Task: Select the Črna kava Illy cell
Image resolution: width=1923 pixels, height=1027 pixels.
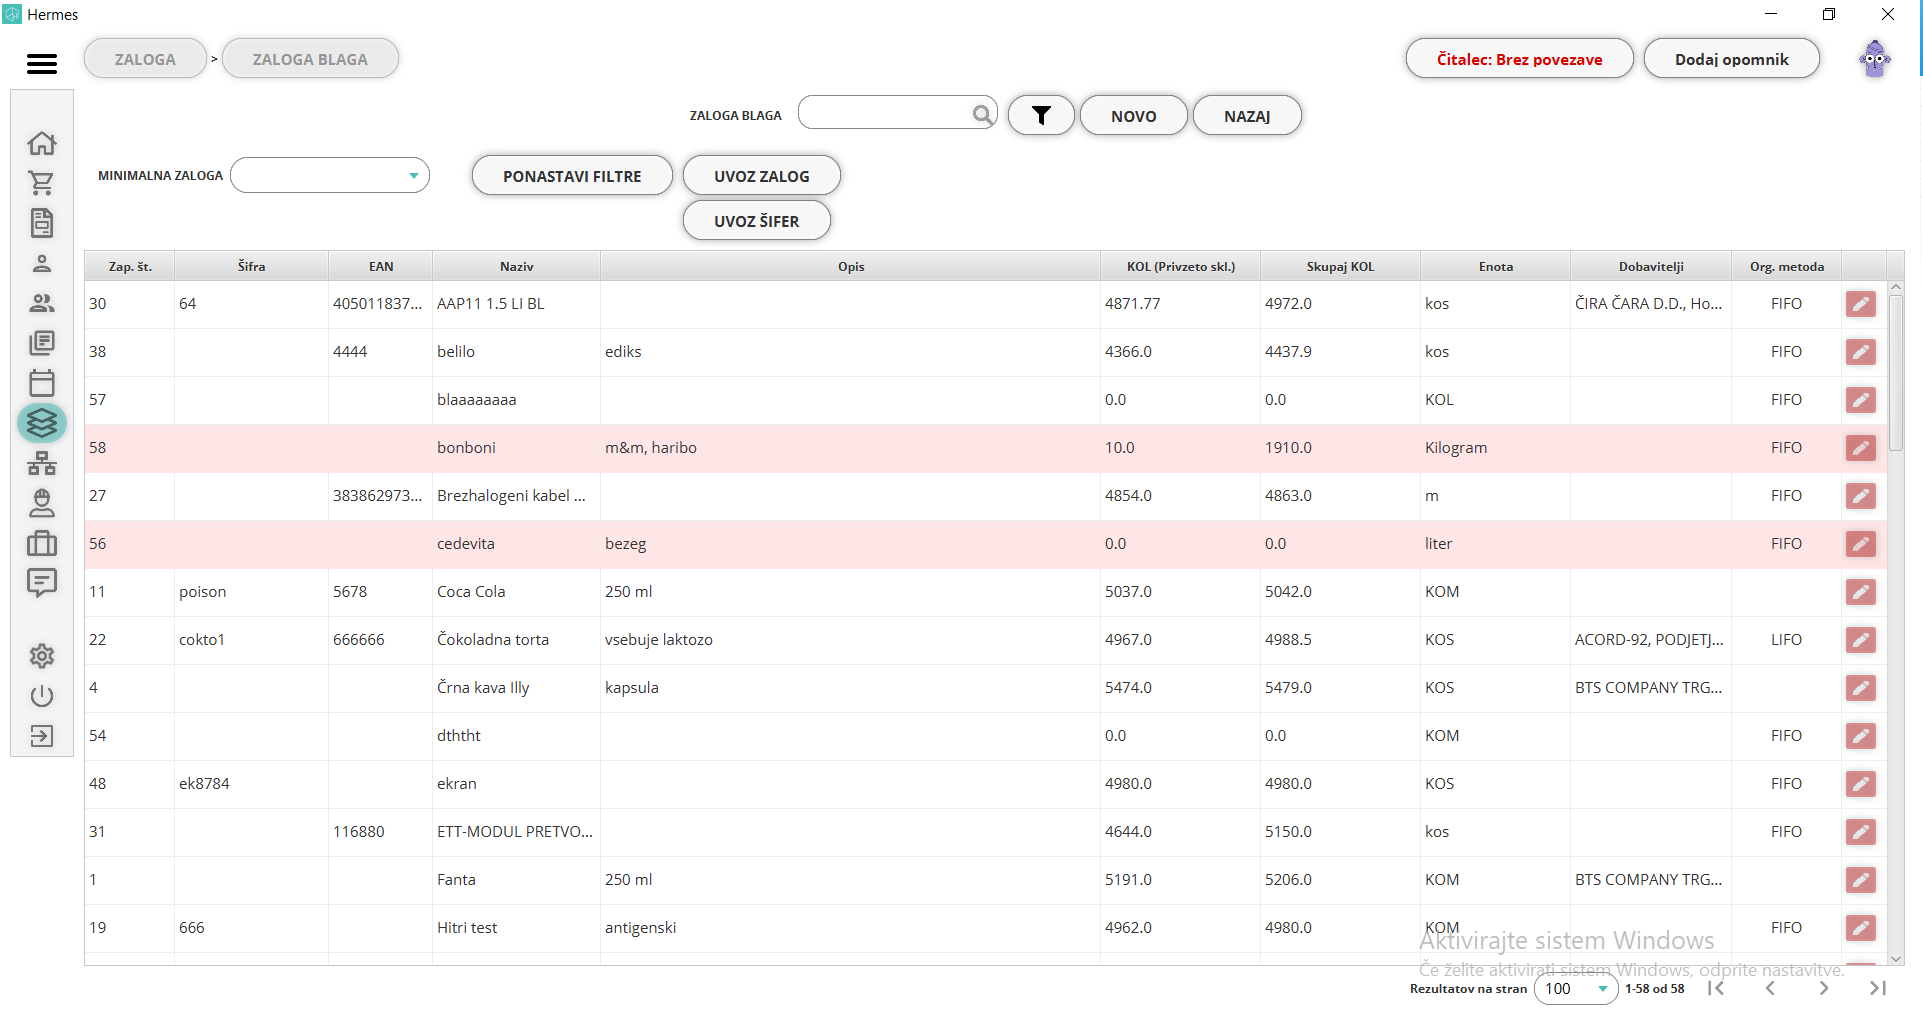Action: pos(516,688)
